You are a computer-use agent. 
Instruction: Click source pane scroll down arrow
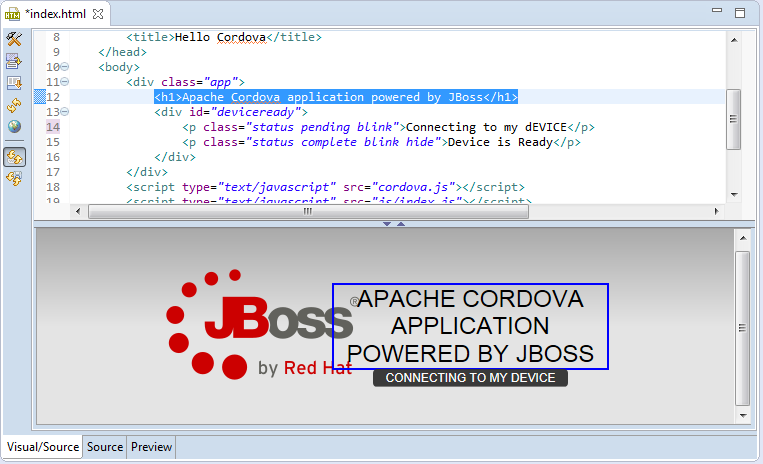[734, 195]
